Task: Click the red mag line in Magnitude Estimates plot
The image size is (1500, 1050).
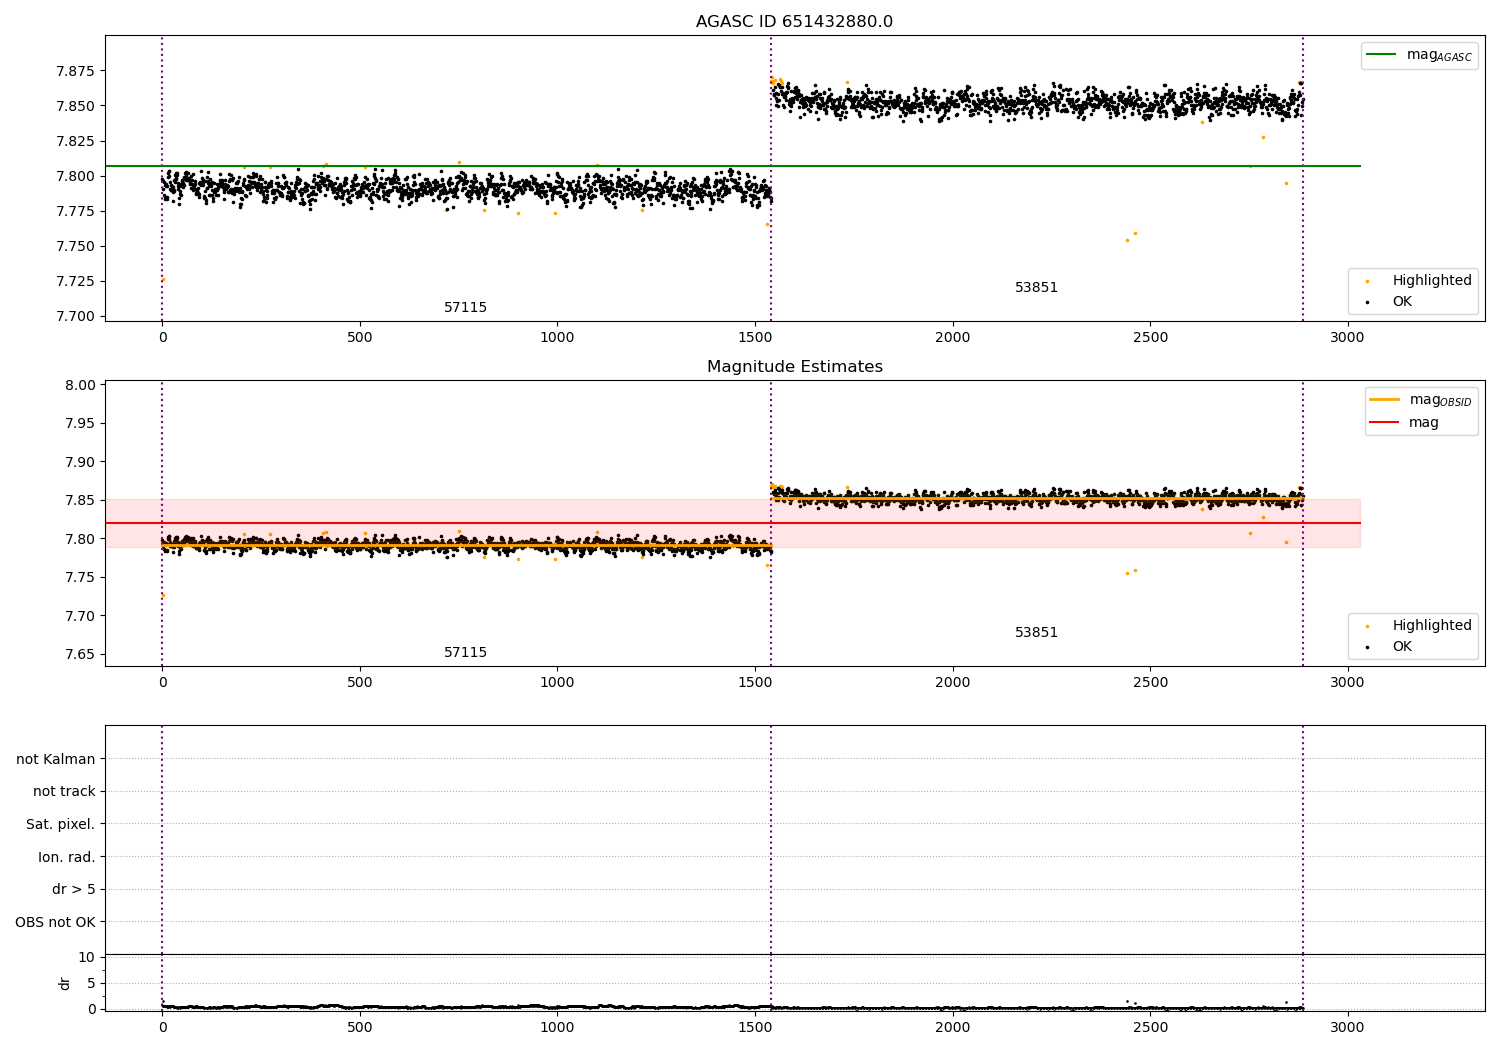Action: click(733, 523)
